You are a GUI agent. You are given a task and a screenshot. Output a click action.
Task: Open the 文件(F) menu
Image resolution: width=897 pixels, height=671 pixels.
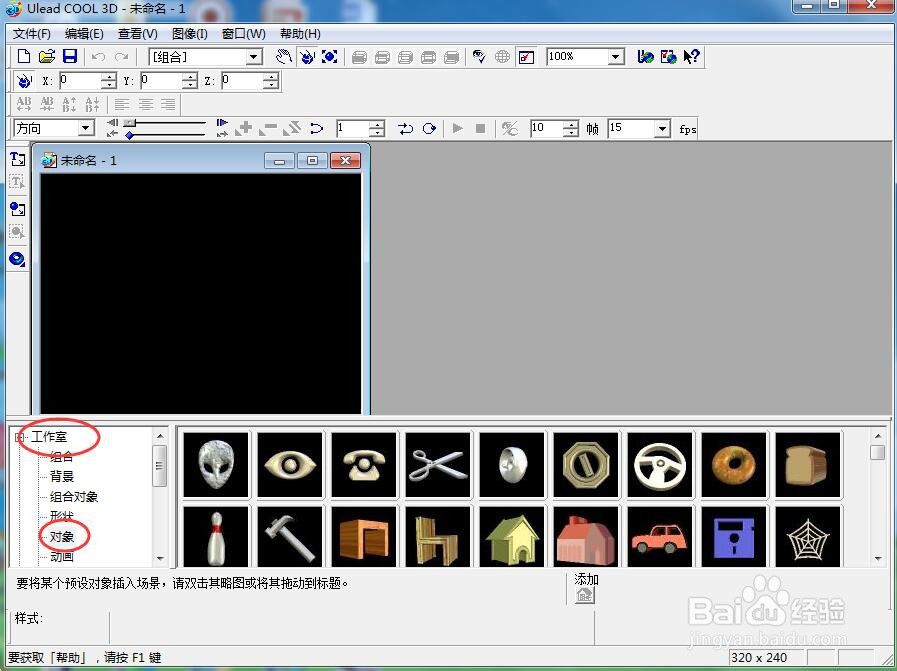[x=31, y=34]
